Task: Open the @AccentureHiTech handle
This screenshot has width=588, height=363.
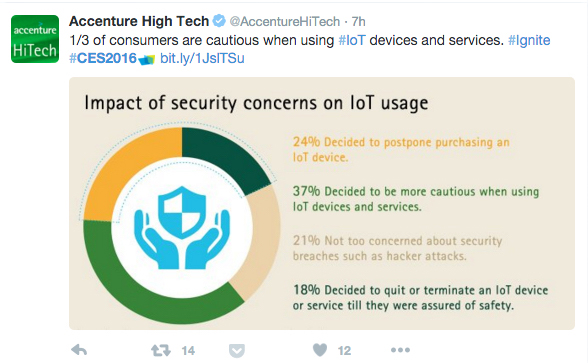Action: coord(285,22)
